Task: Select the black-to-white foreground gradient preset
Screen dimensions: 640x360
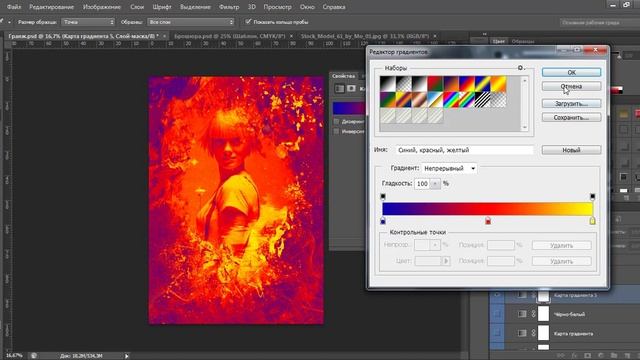Action: (x=387, y=84)
